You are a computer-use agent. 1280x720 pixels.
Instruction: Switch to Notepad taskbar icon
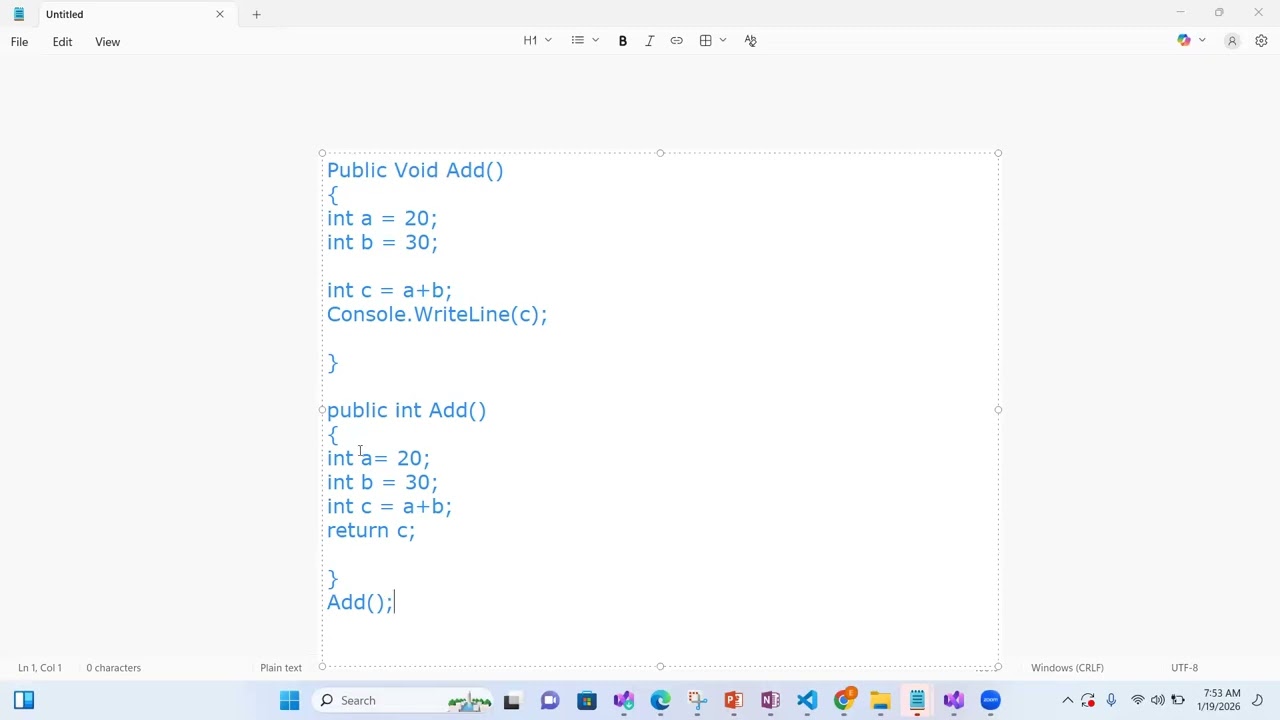click(917, 701)
